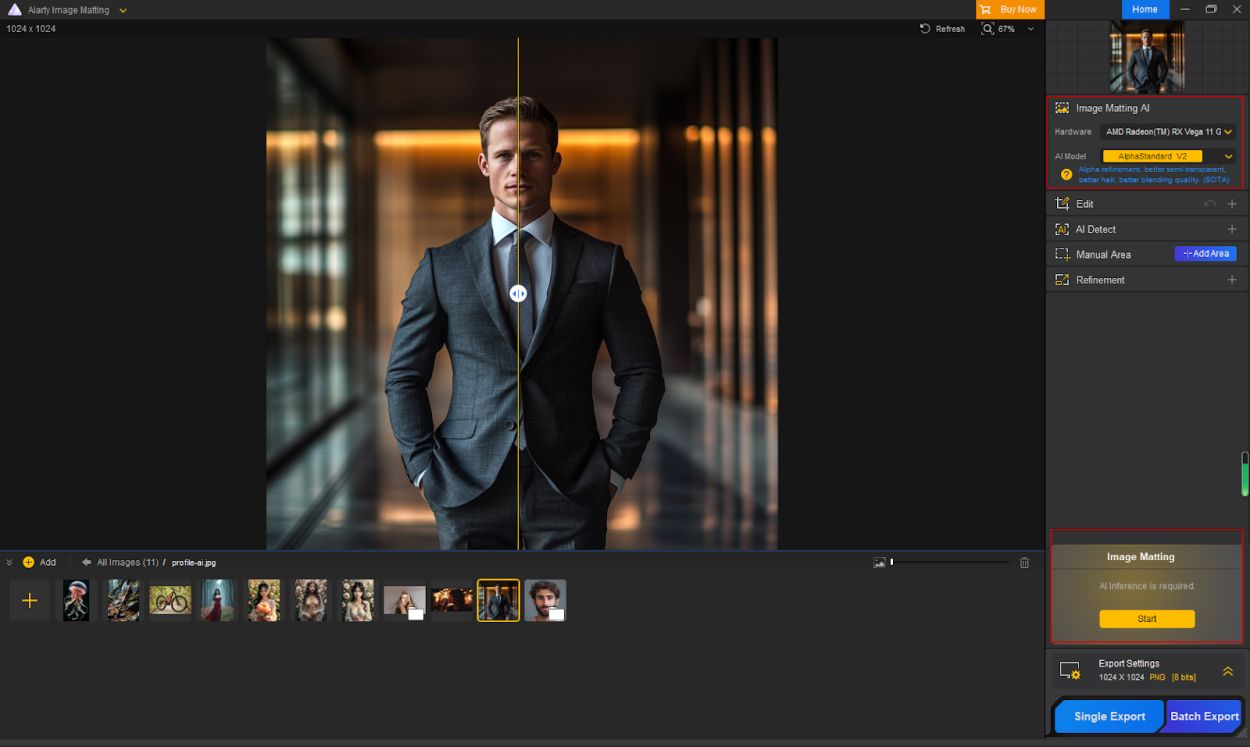Image resolution: width=1250 pixels, height=747 pixels.
Task: Click the undo arrow in Edit section
Action: pos(1209,203)
